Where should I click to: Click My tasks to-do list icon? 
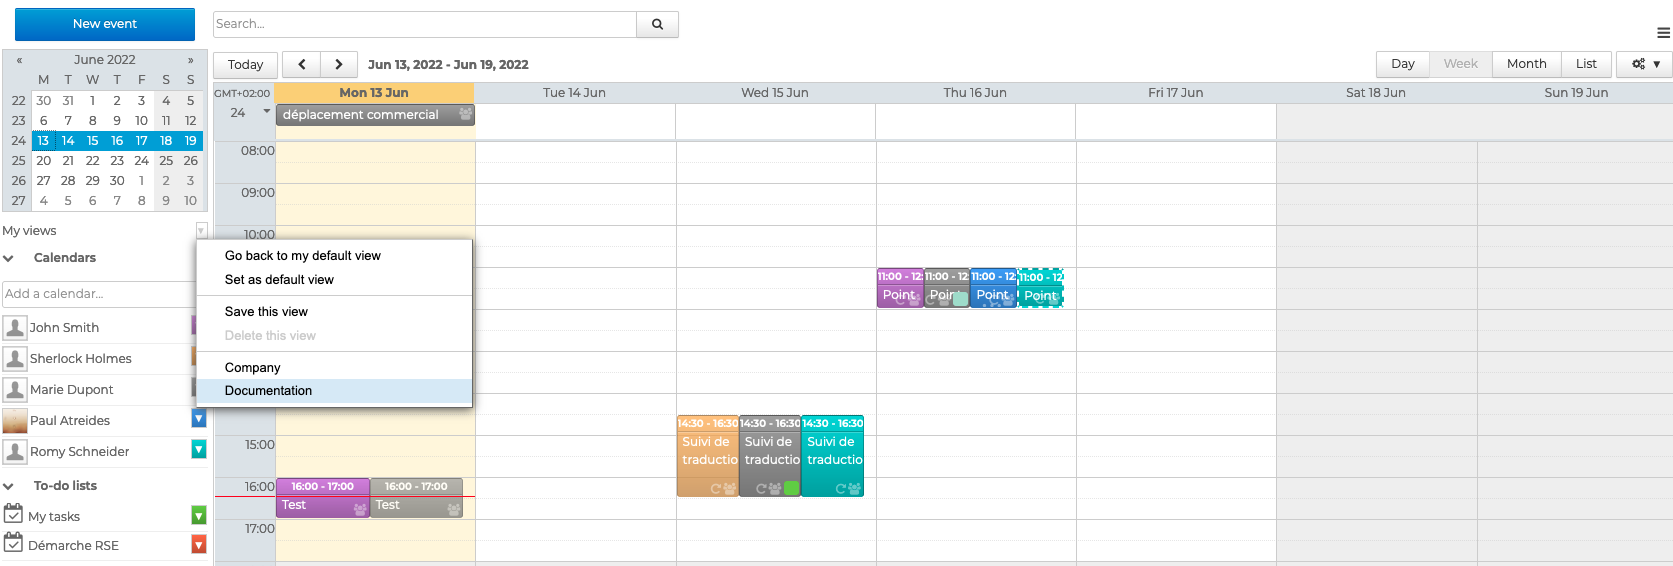pos(13,515)
